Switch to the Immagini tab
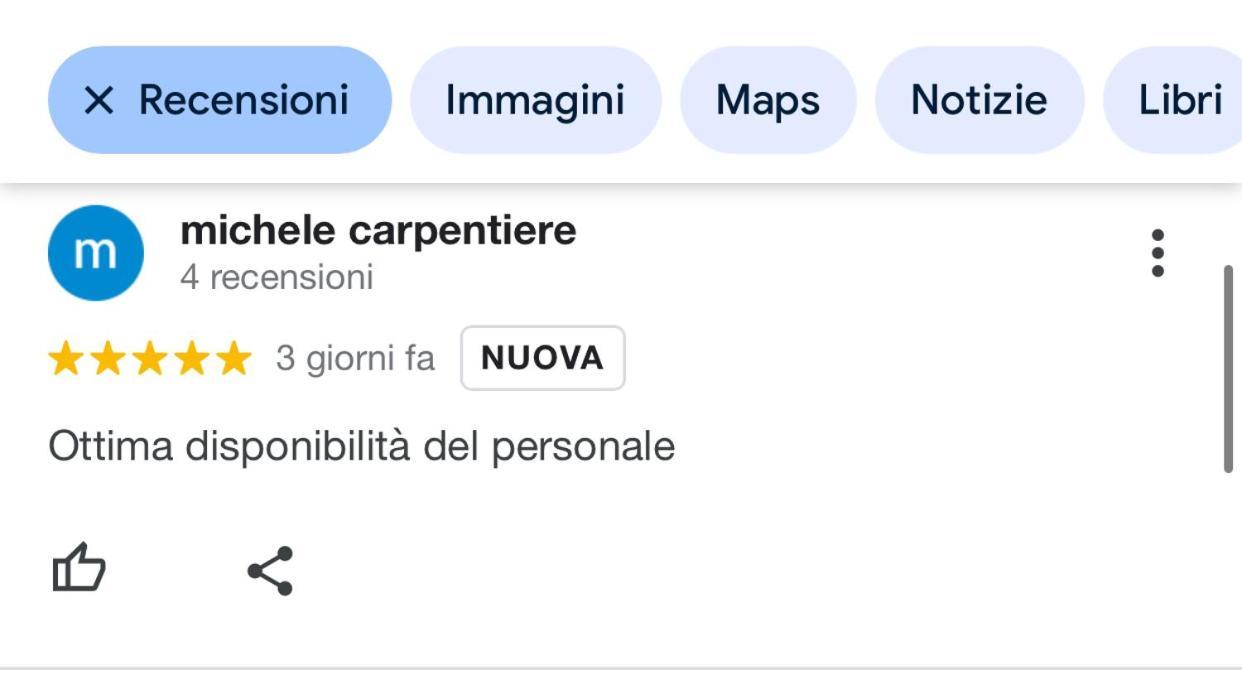 pos(535,100)
